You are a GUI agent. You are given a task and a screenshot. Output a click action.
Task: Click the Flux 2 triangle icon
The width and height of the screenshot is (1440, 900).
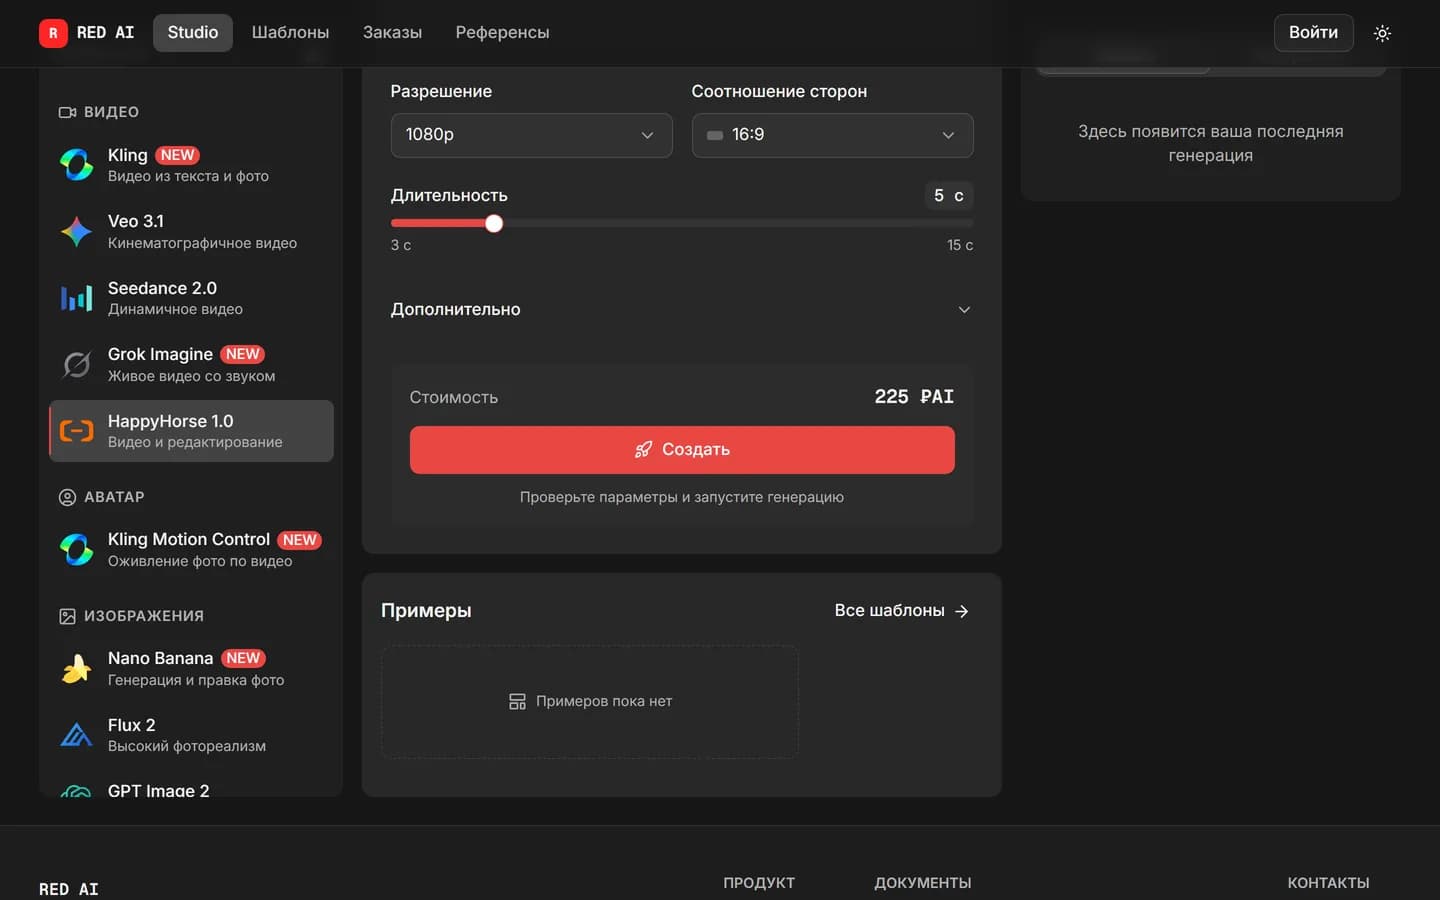point(76,735)
